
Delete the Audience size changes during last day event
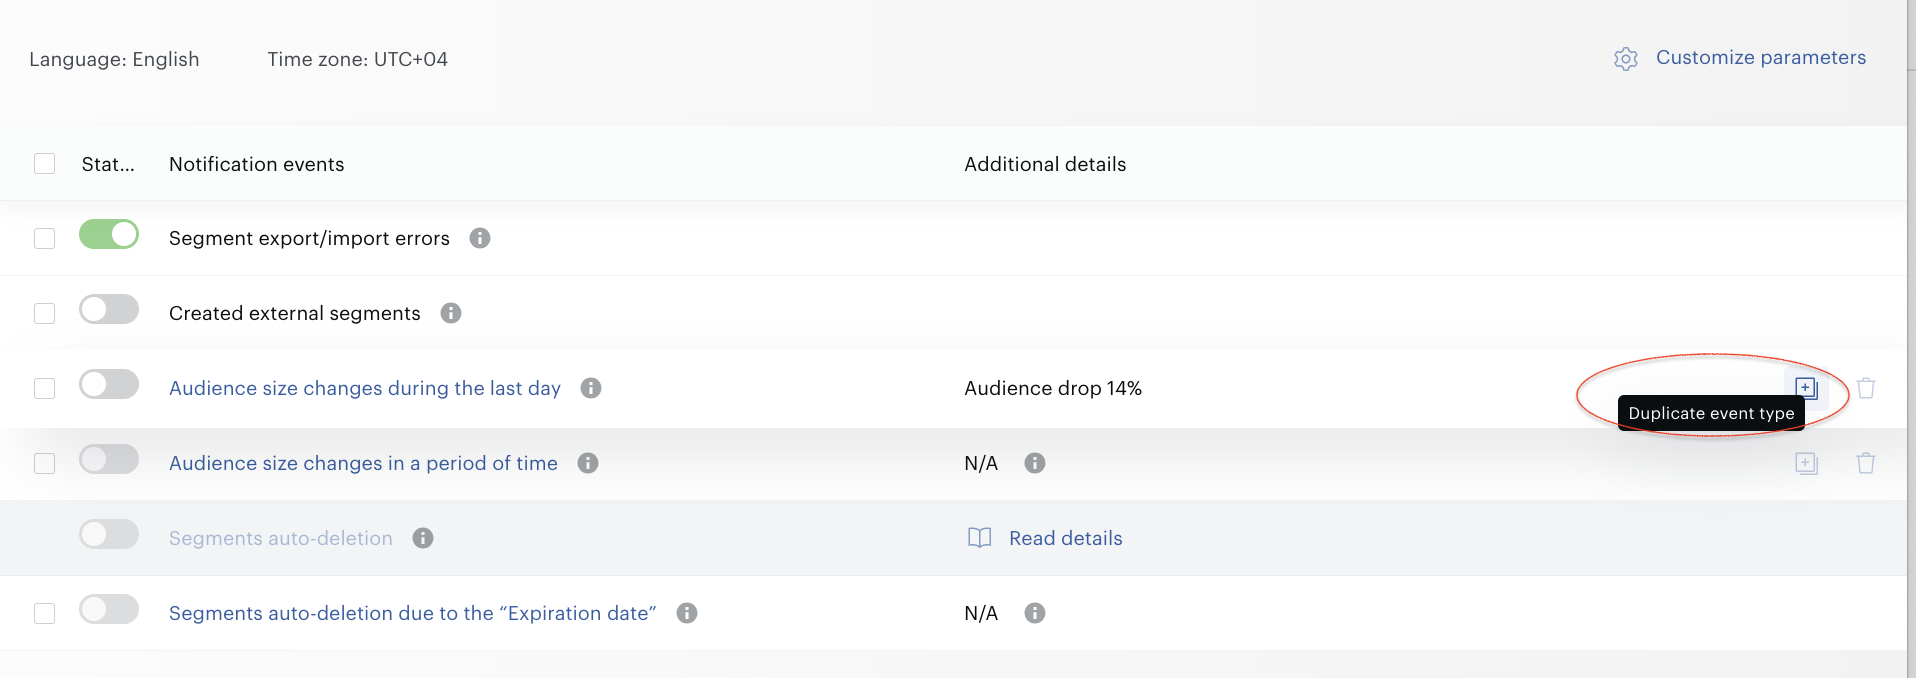[1866, 388]
